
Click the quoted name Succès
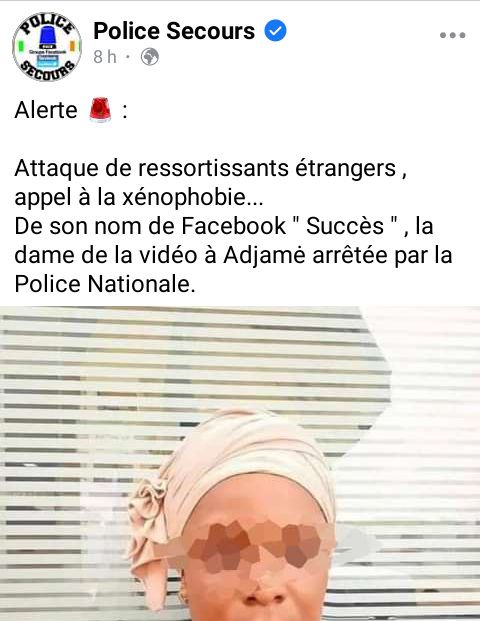point(345,226)
